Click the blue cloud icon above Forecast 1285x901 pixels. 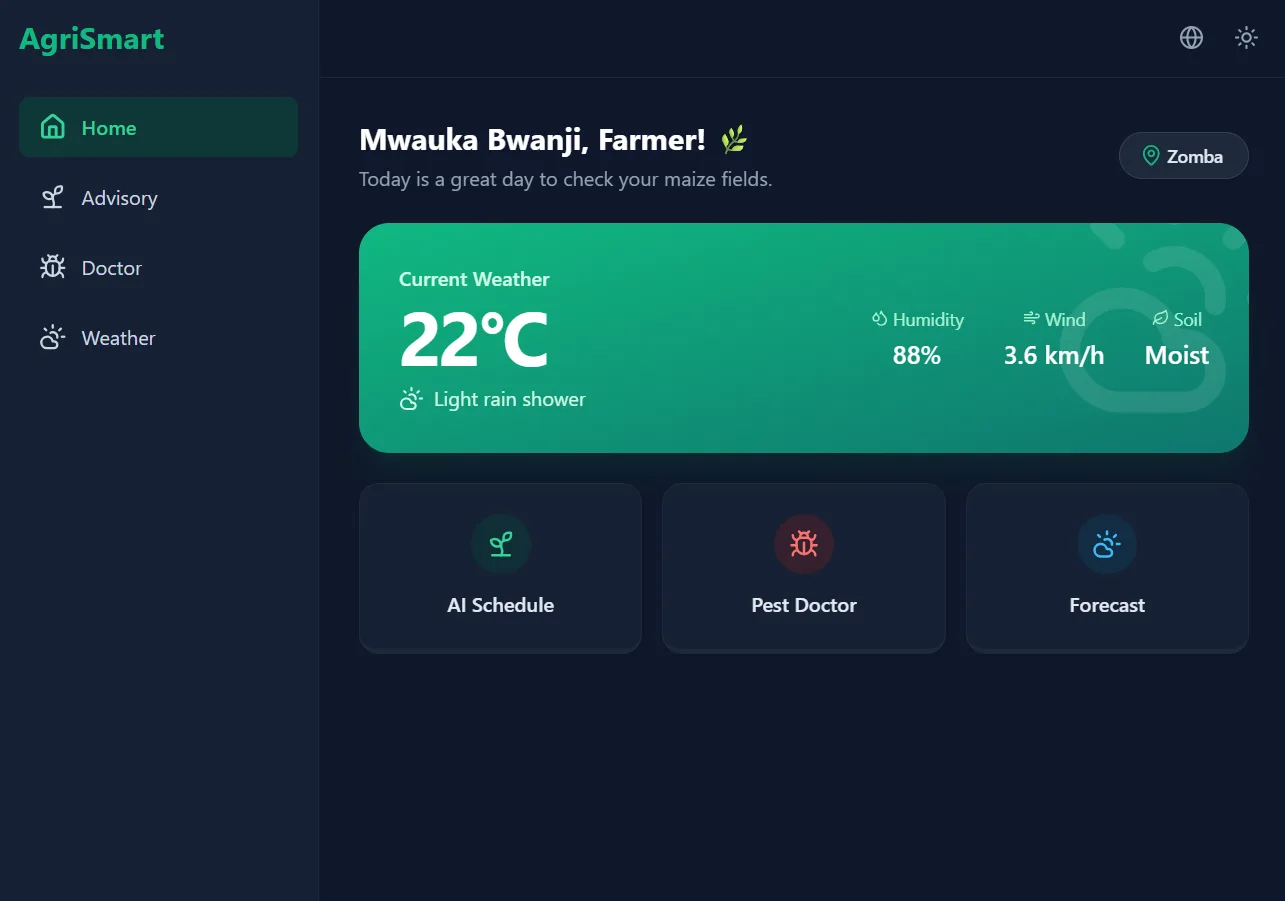[1107, 544]
